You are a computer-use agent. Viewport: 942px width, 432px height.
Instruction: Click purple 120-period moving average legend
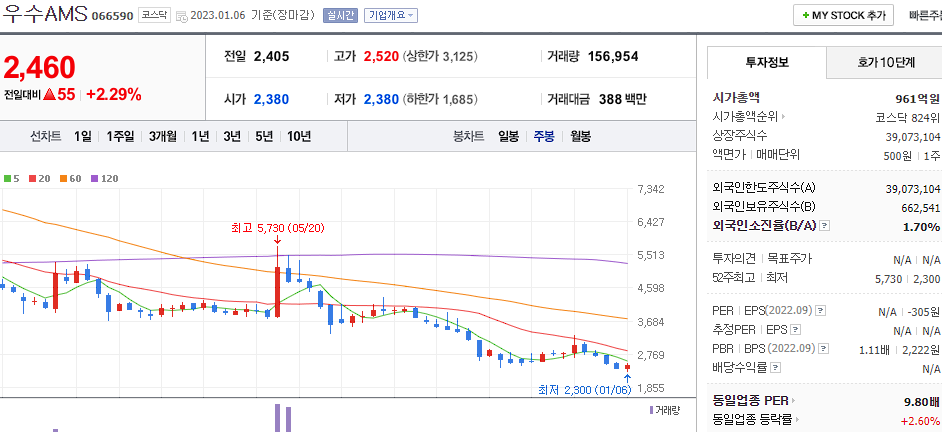pos(105,178)
